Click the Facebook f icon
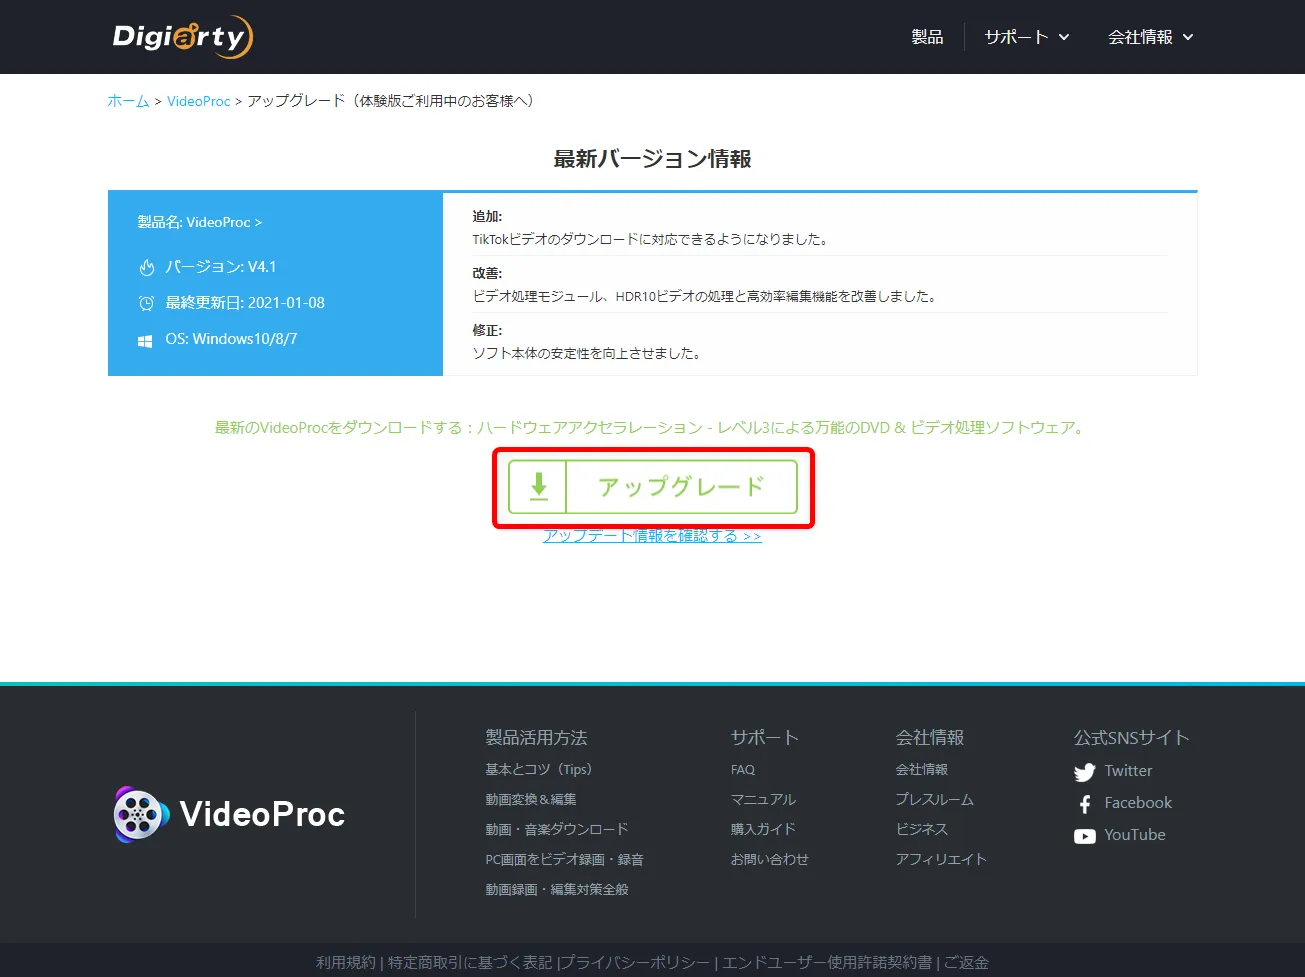The width and height of the screenshot is (1305, 977). click(1084, 804)
